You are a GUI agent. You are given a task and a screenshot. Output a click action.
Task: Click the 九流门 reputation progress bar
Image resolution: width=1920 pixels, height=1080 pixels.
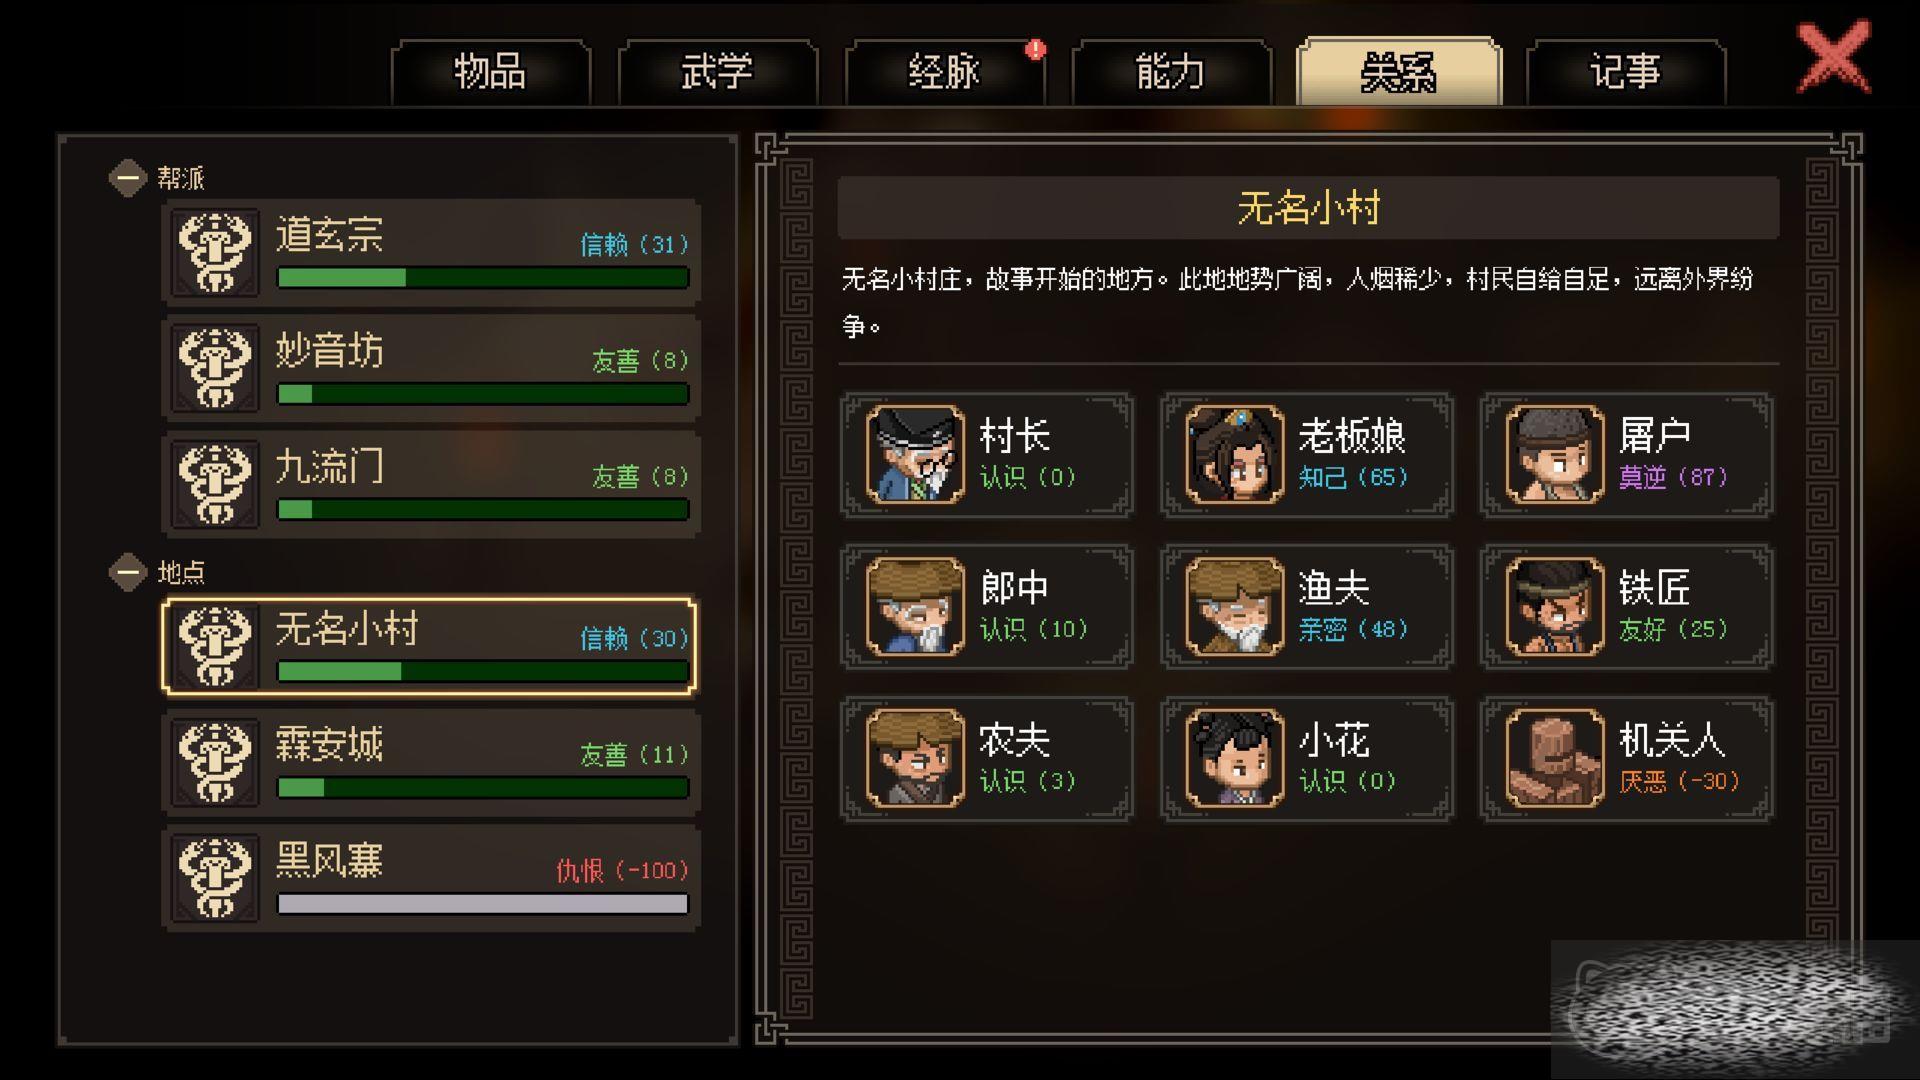pyautogui.click(x=483, y=509)
